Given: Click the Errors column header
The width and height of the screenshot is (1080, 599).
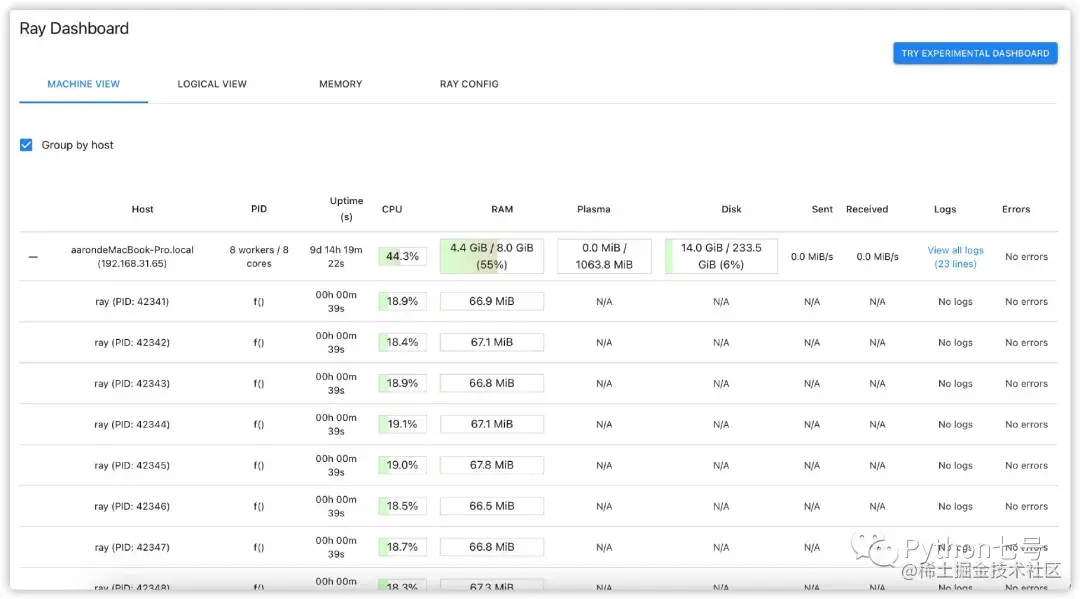Looking at the screenshot, I should coord(1016,209).
